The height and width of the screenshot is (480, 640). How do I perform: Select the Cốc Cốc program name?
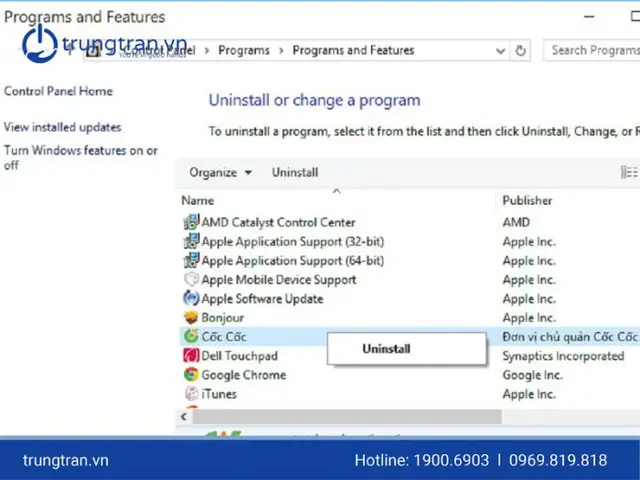[224, 336]
